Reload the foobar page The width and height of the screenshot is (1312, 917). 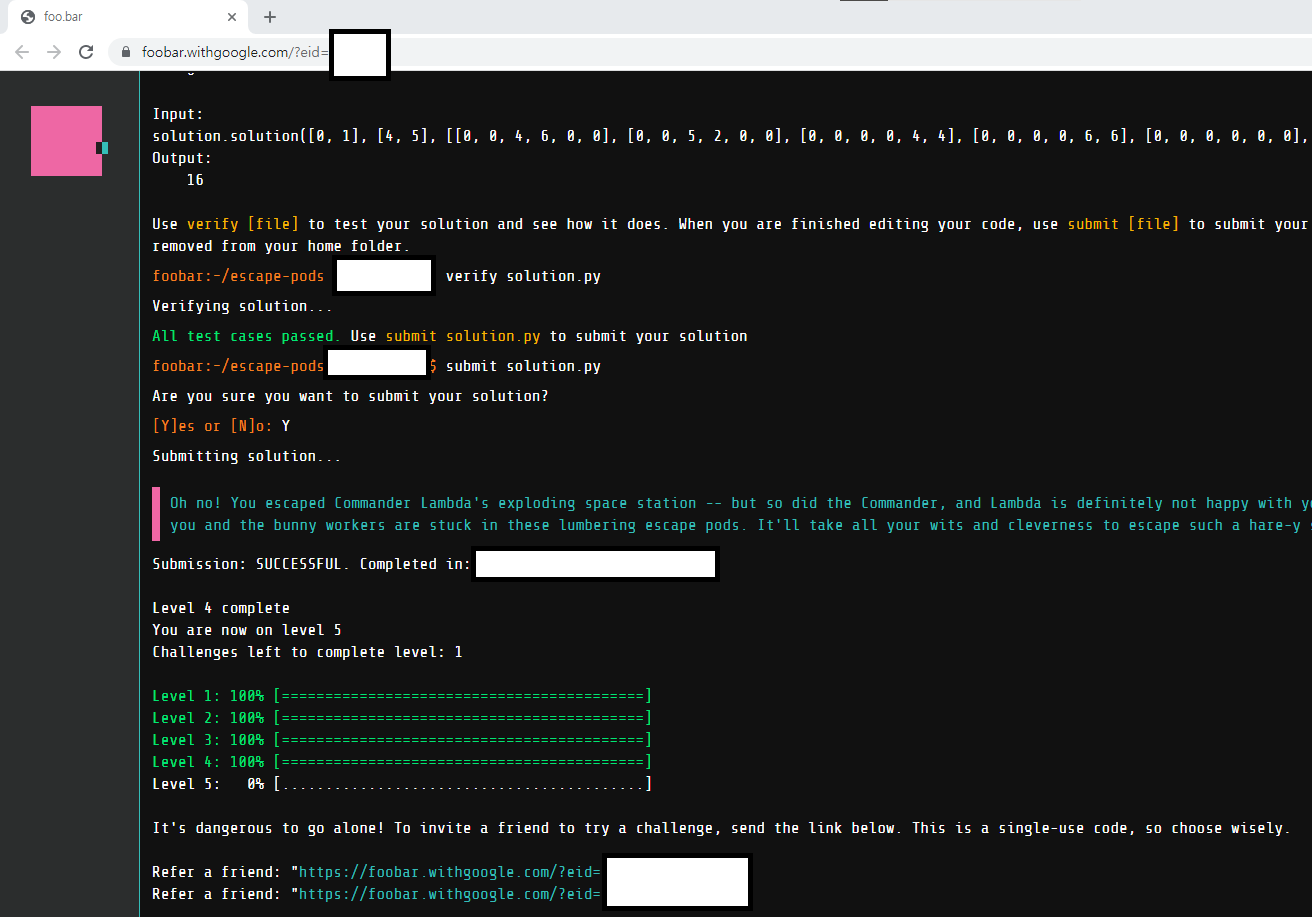point(86,52)
